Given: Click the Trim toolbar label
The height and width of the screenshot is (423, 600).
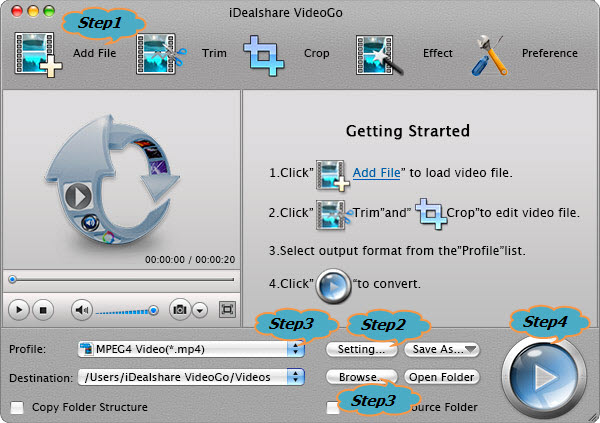Looking at the screenshot, I should point(214,53).
